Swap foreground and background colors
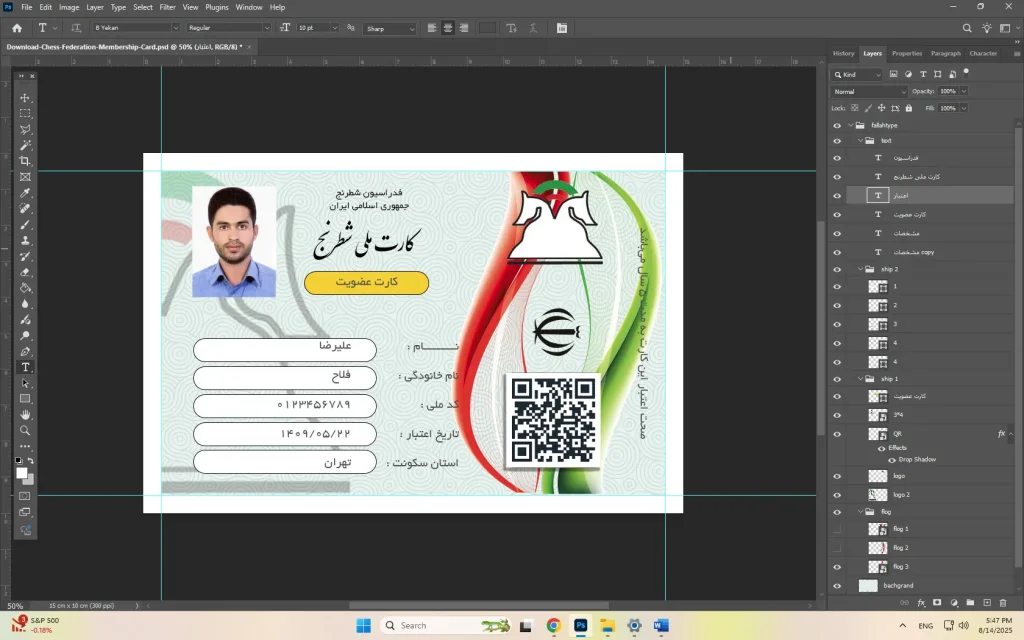1024x640 pixels. click(x=31, y=461)
